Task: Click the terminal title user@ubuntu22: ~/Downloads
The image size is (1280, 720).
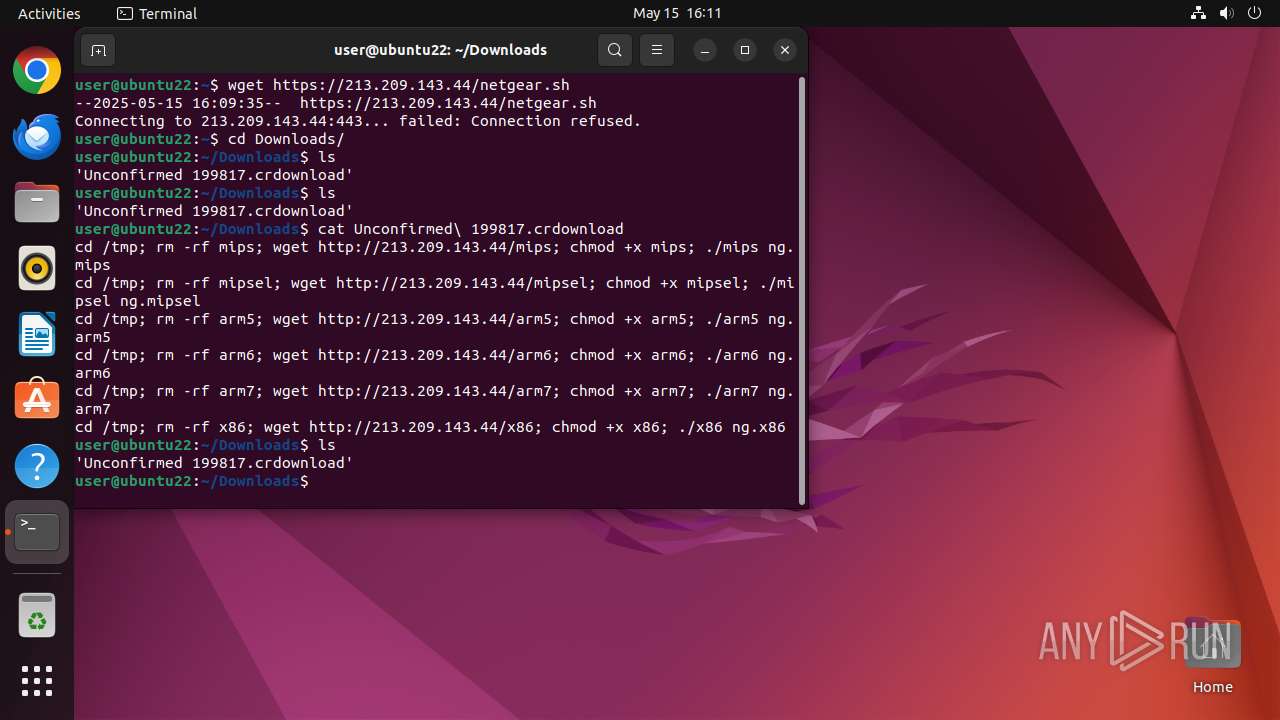Action: pyautogui.click(x=440, y=50)
